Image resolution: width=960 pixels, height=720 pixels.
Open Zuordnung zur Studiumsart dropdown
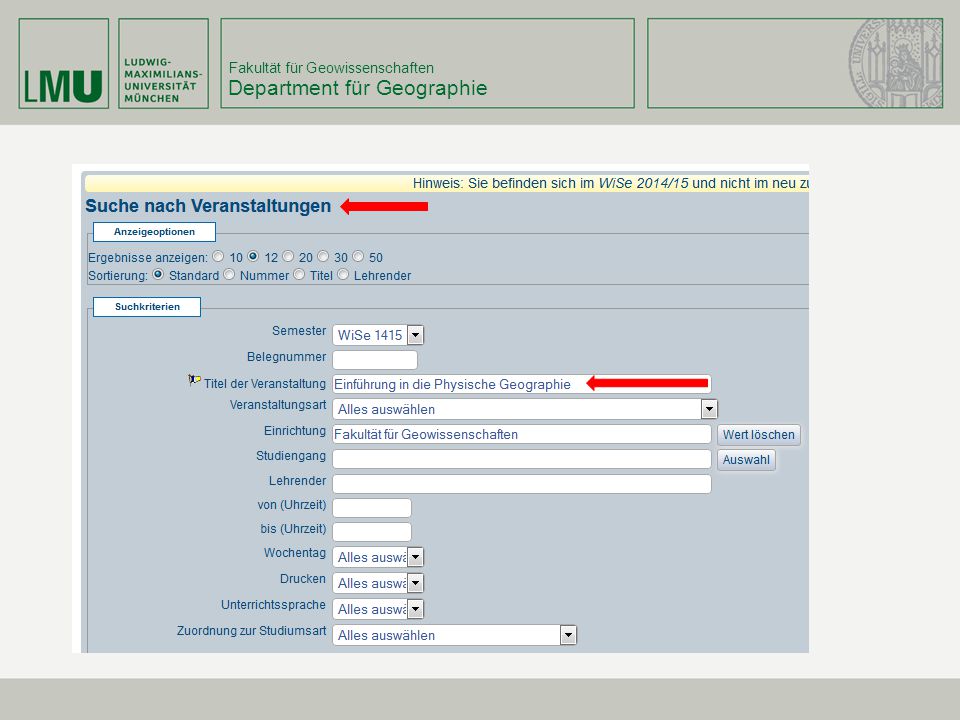[x=454, y=636]
